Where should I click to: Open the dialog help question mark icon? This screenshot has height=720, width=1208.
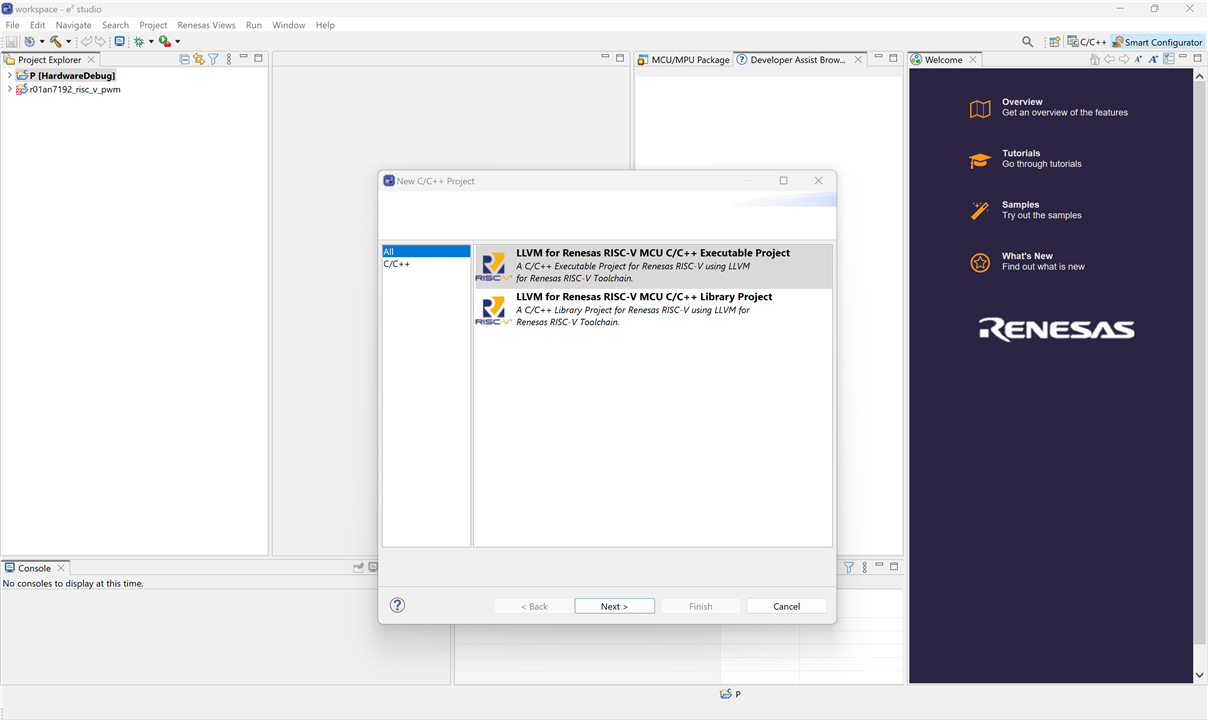coord(397,605)
